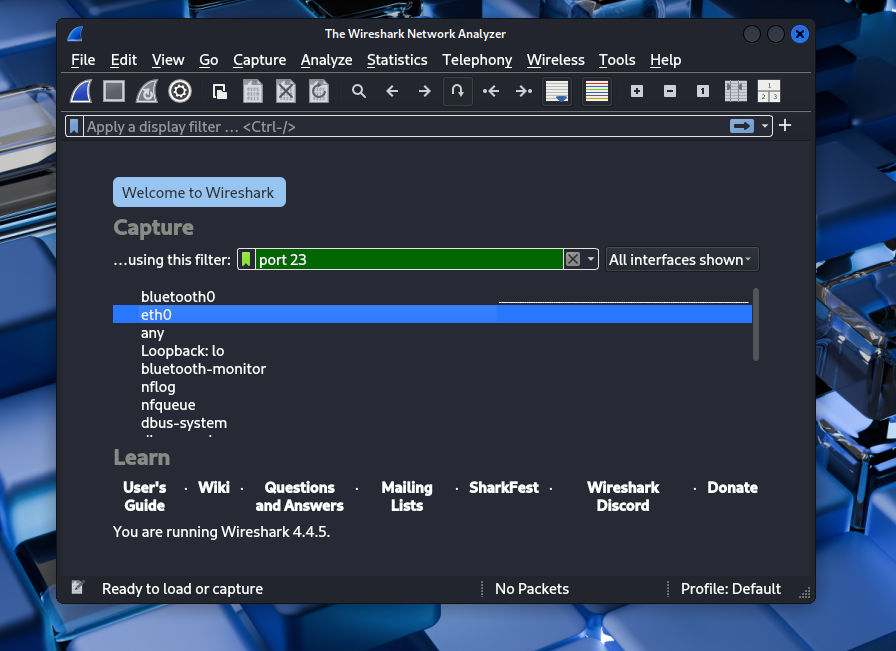Image resolution: width=896 pixels, height=651 pixels.
Task: Open the Edit menu
Action: tap(123, 60)
